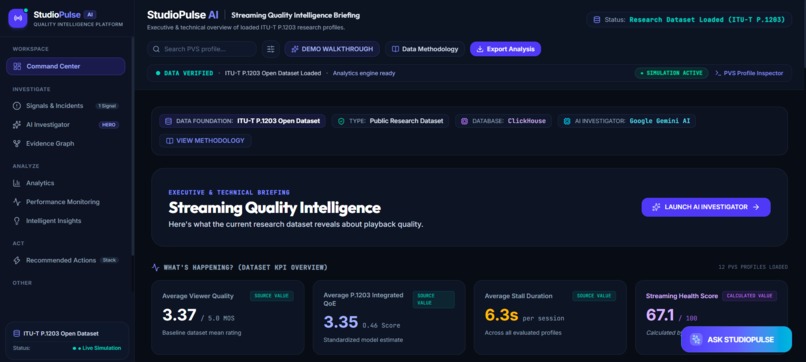This screenshot has height=362, width=806.
Task: Click the Command Center grid icon
Action: click(x=17, y=66)
